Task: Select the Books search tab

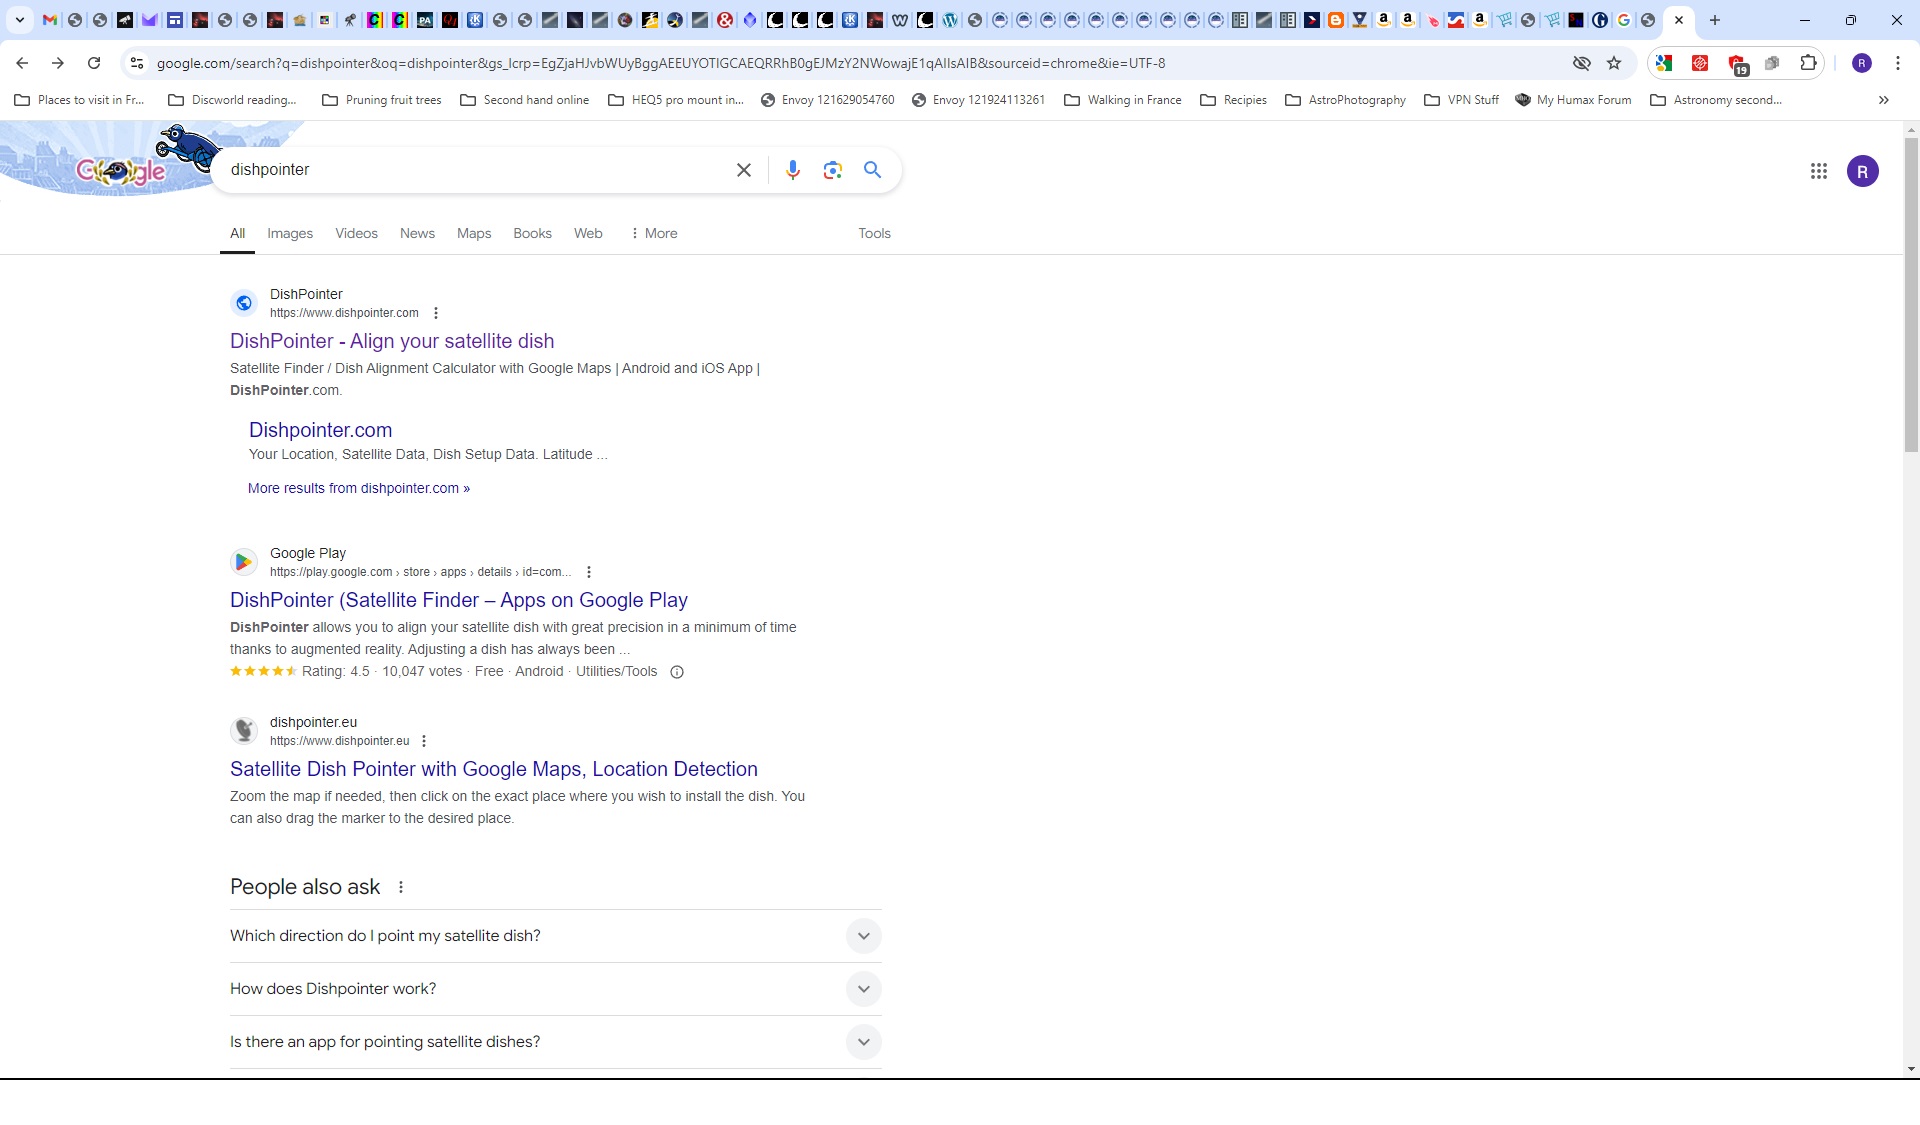Action: coord(532,233)
